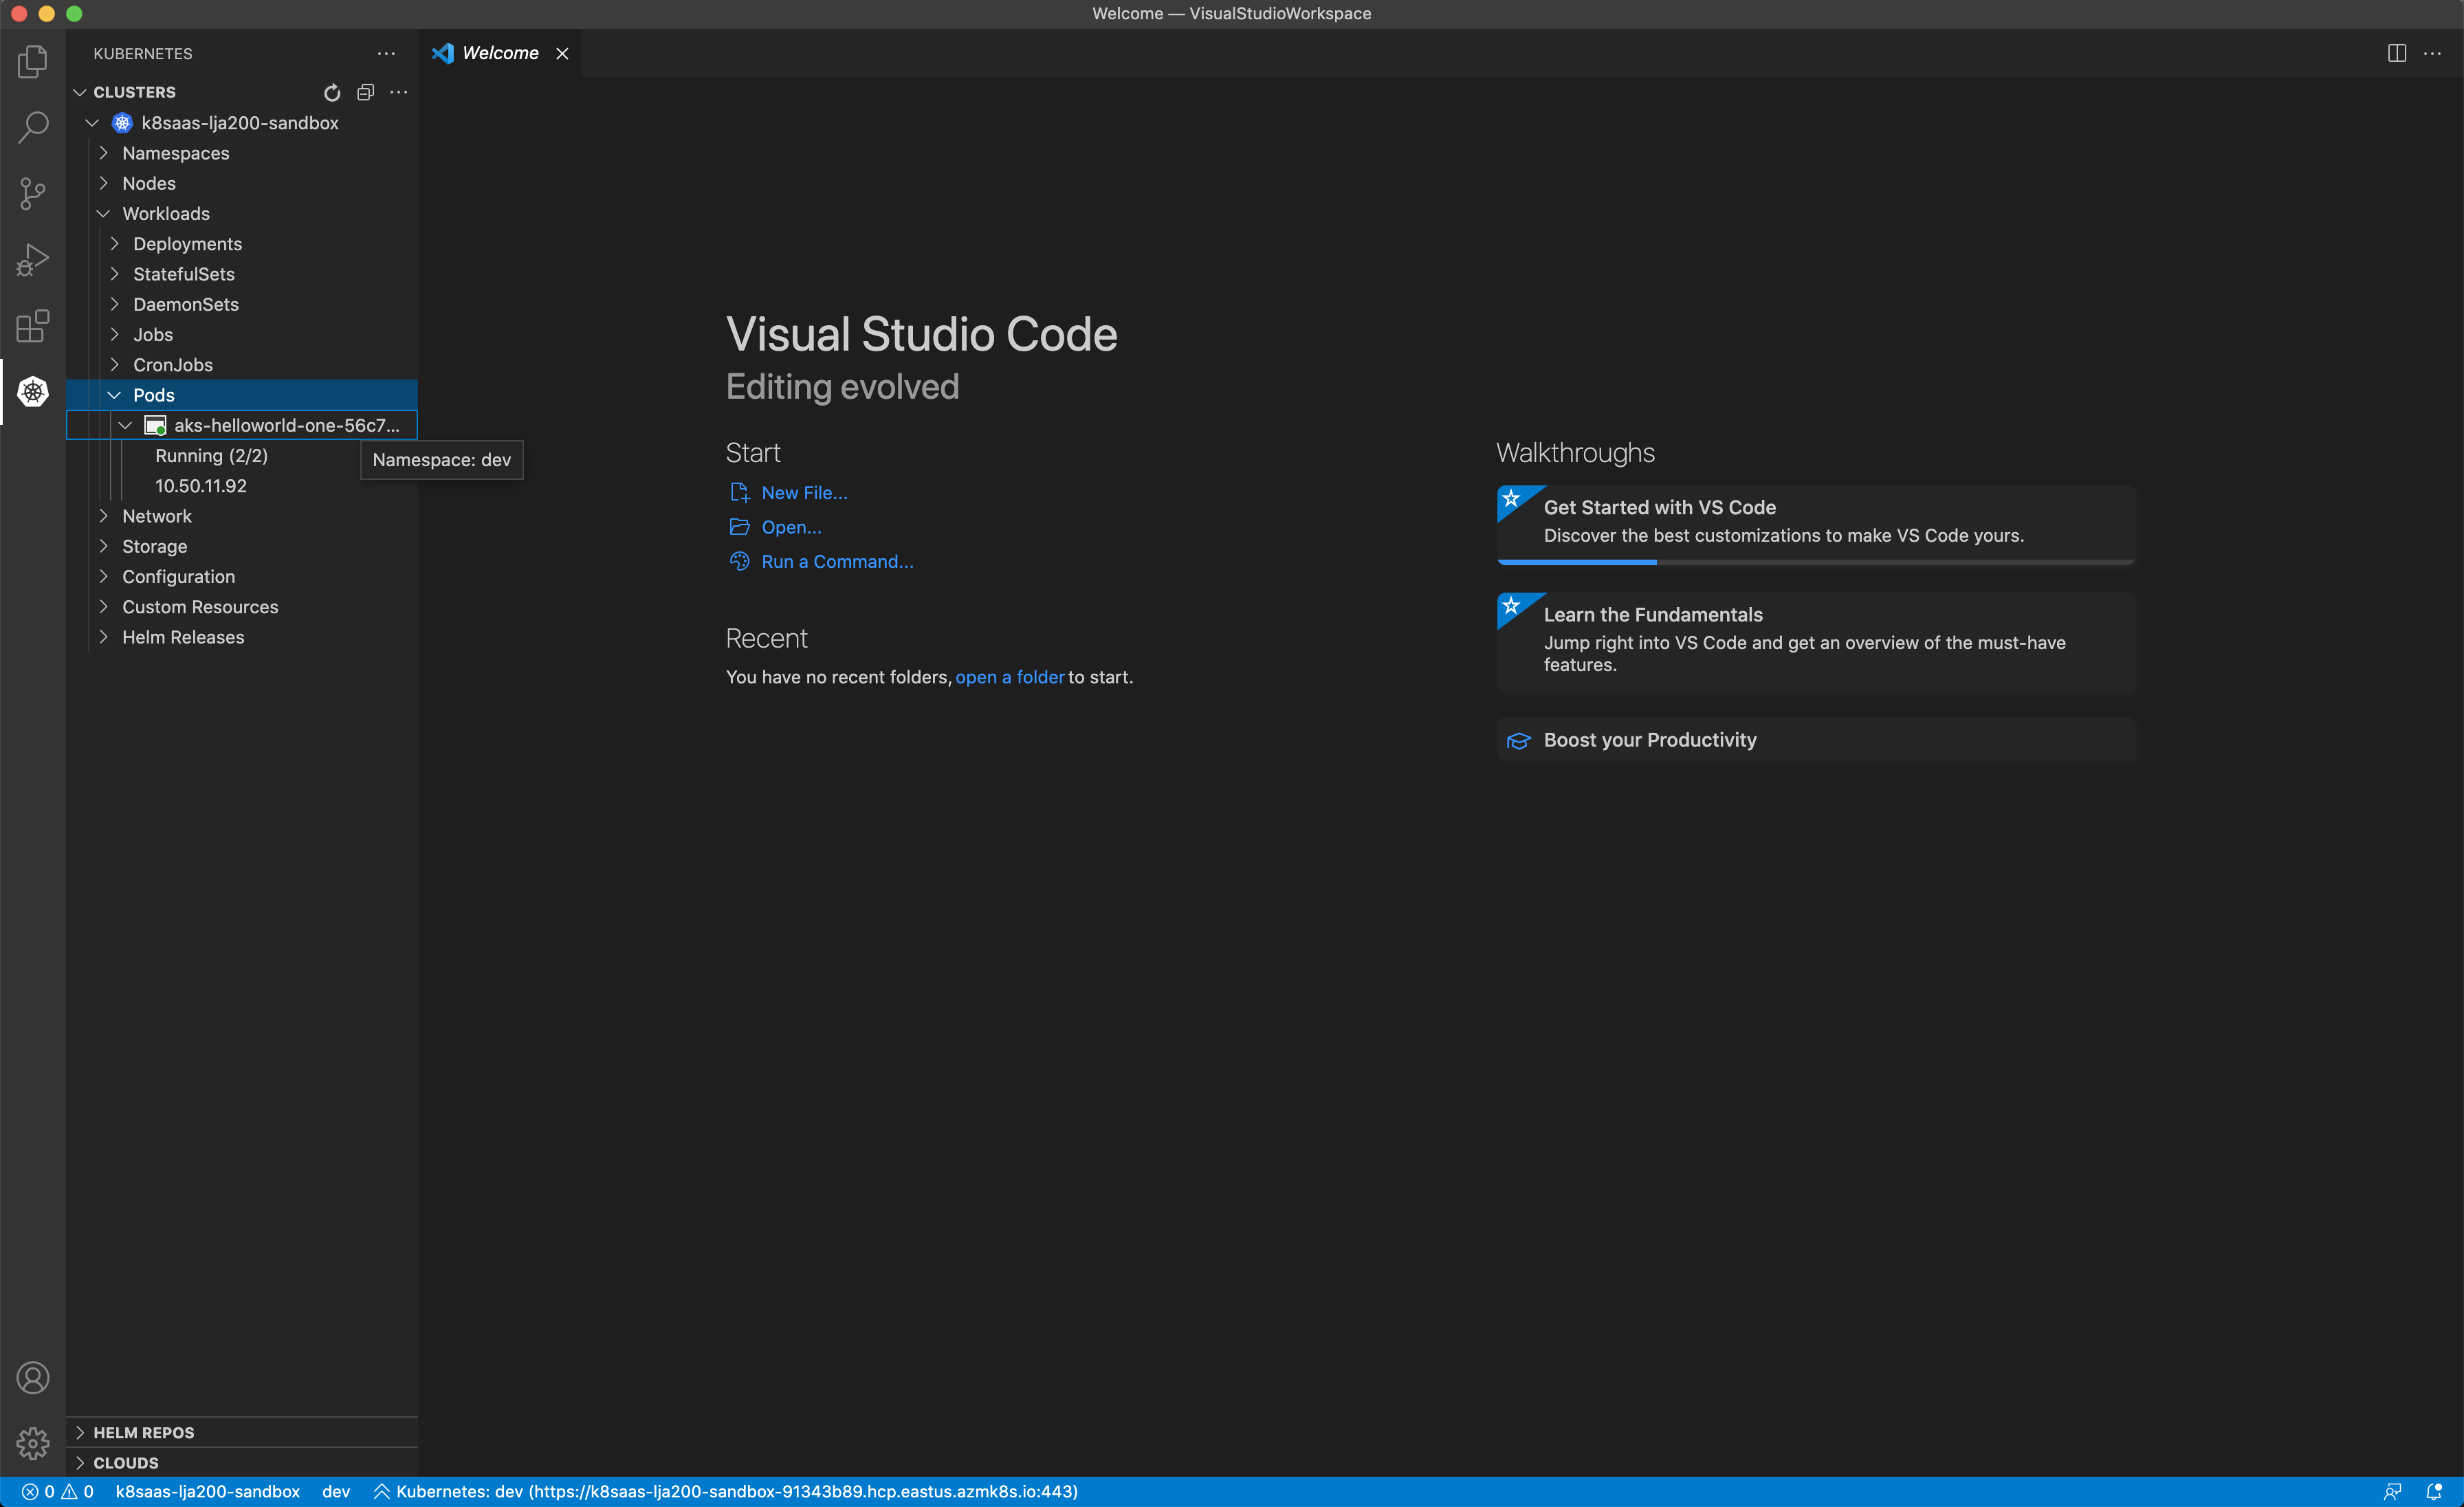The image size is (2464, 1507).
Task: Open Clusters section more actions menu
Action: pyautogui.click(x=398, y=92)
